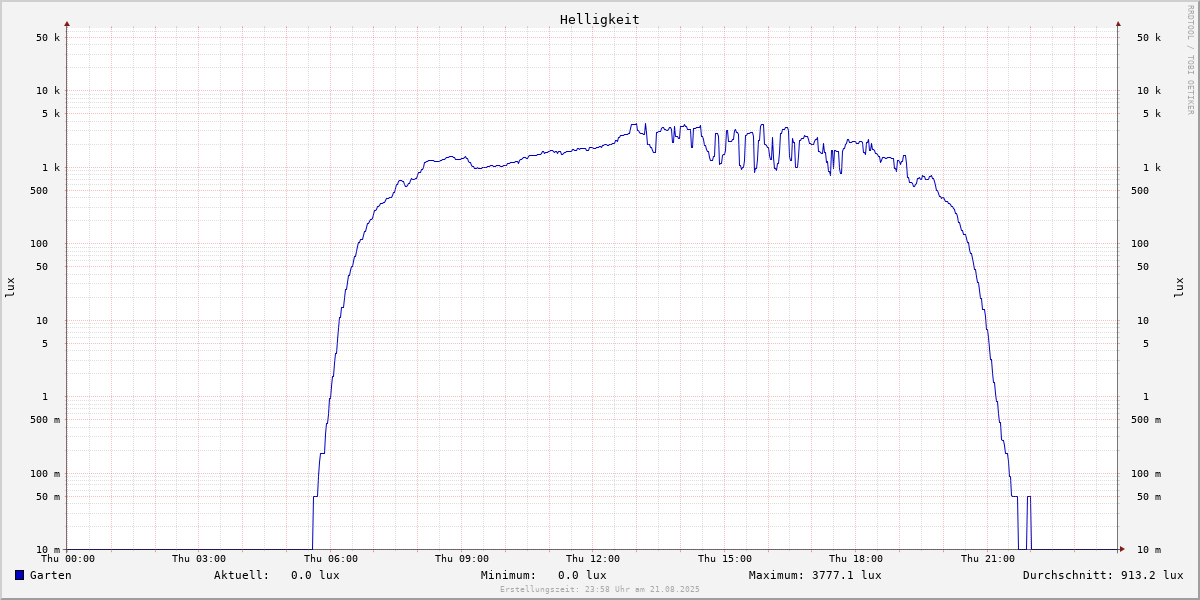The height and width of the screenshot is (600, 1200).
Task: Click the Thu 00:00 time axis label
Action: coord(68,559)
